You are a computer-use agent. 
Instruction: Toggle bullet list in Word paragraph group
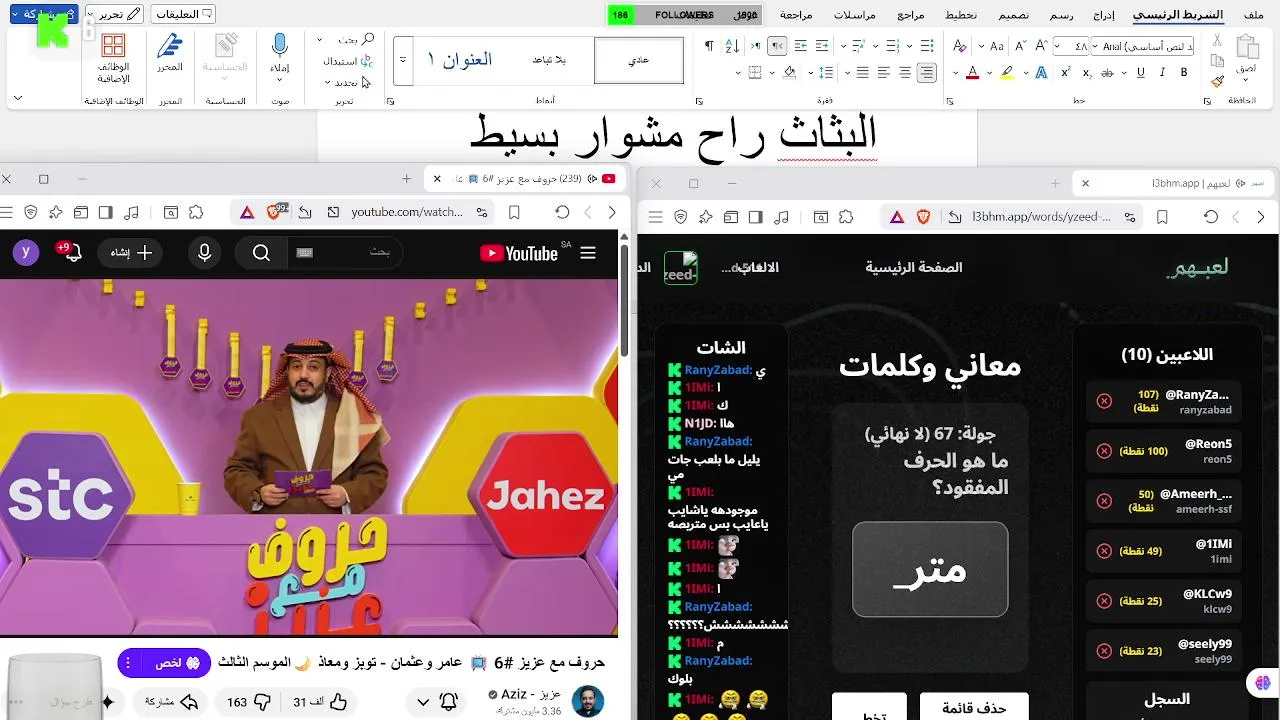(x=926, y=46)
